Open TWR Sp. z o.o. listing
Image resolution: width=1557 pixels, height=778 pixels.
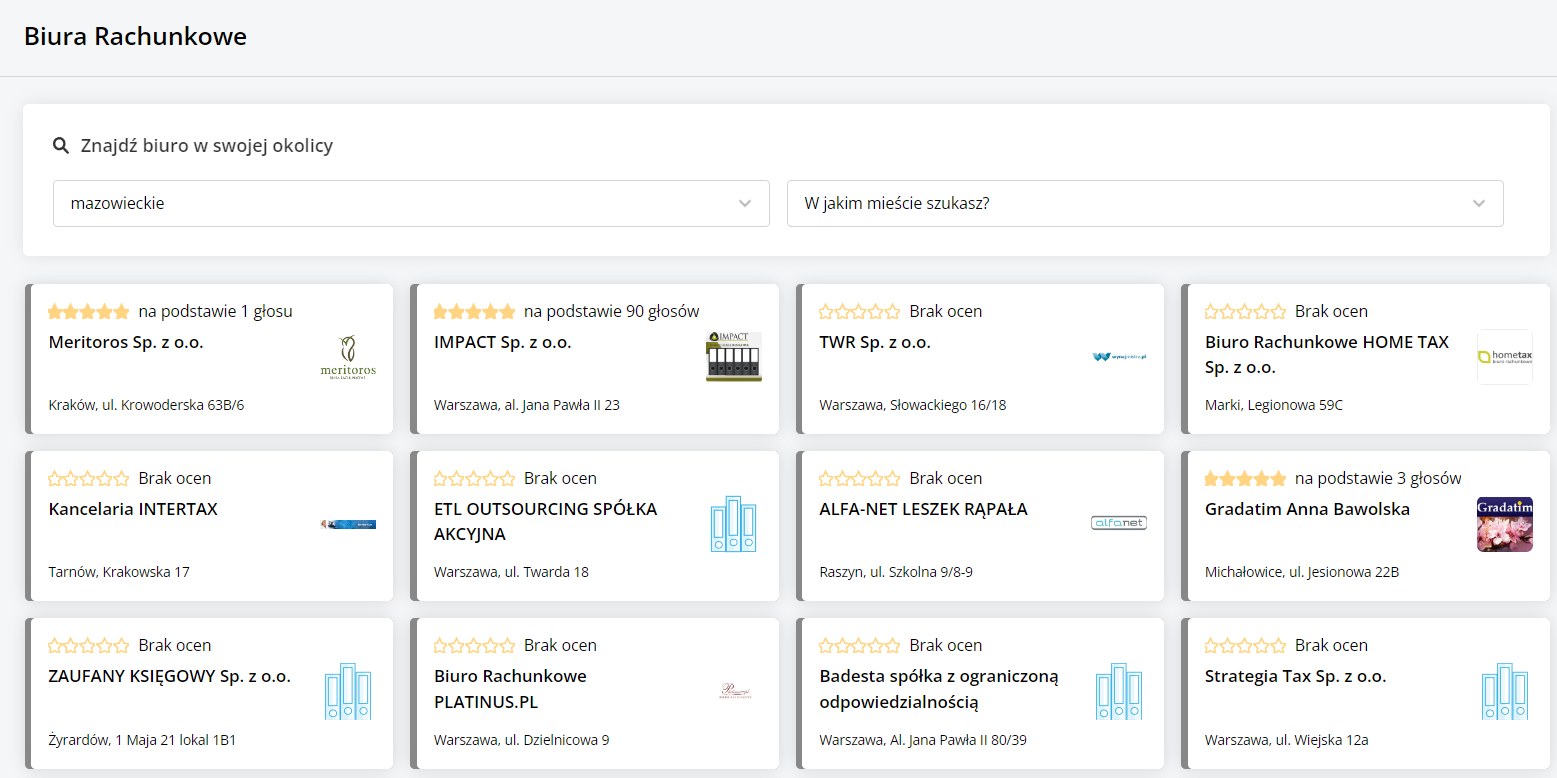point(874,342)
